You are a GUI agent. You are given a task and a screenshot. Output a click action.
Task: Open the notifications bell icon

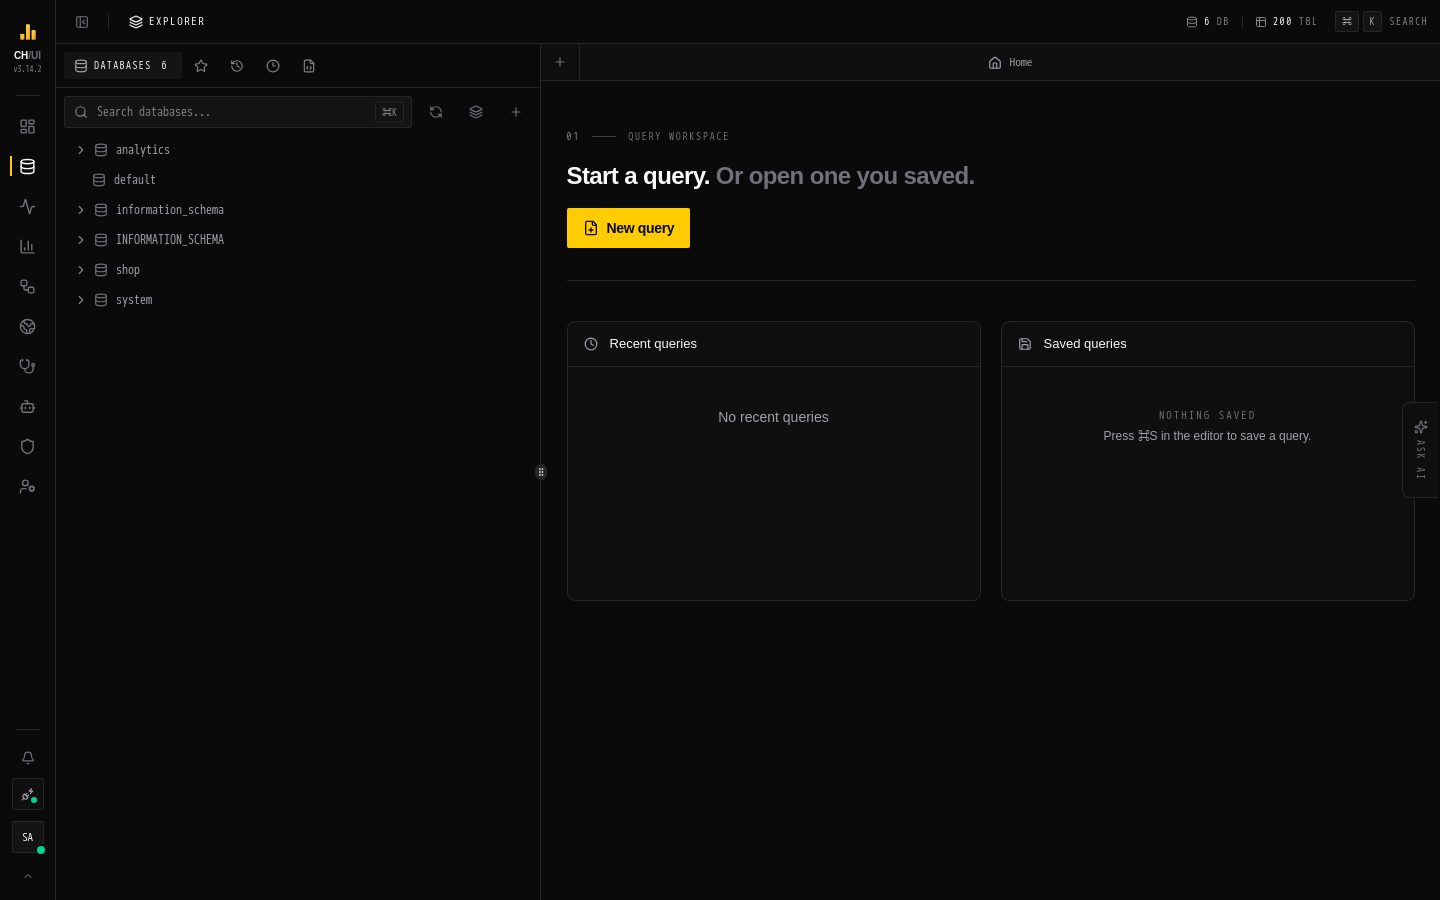(27, 758)
